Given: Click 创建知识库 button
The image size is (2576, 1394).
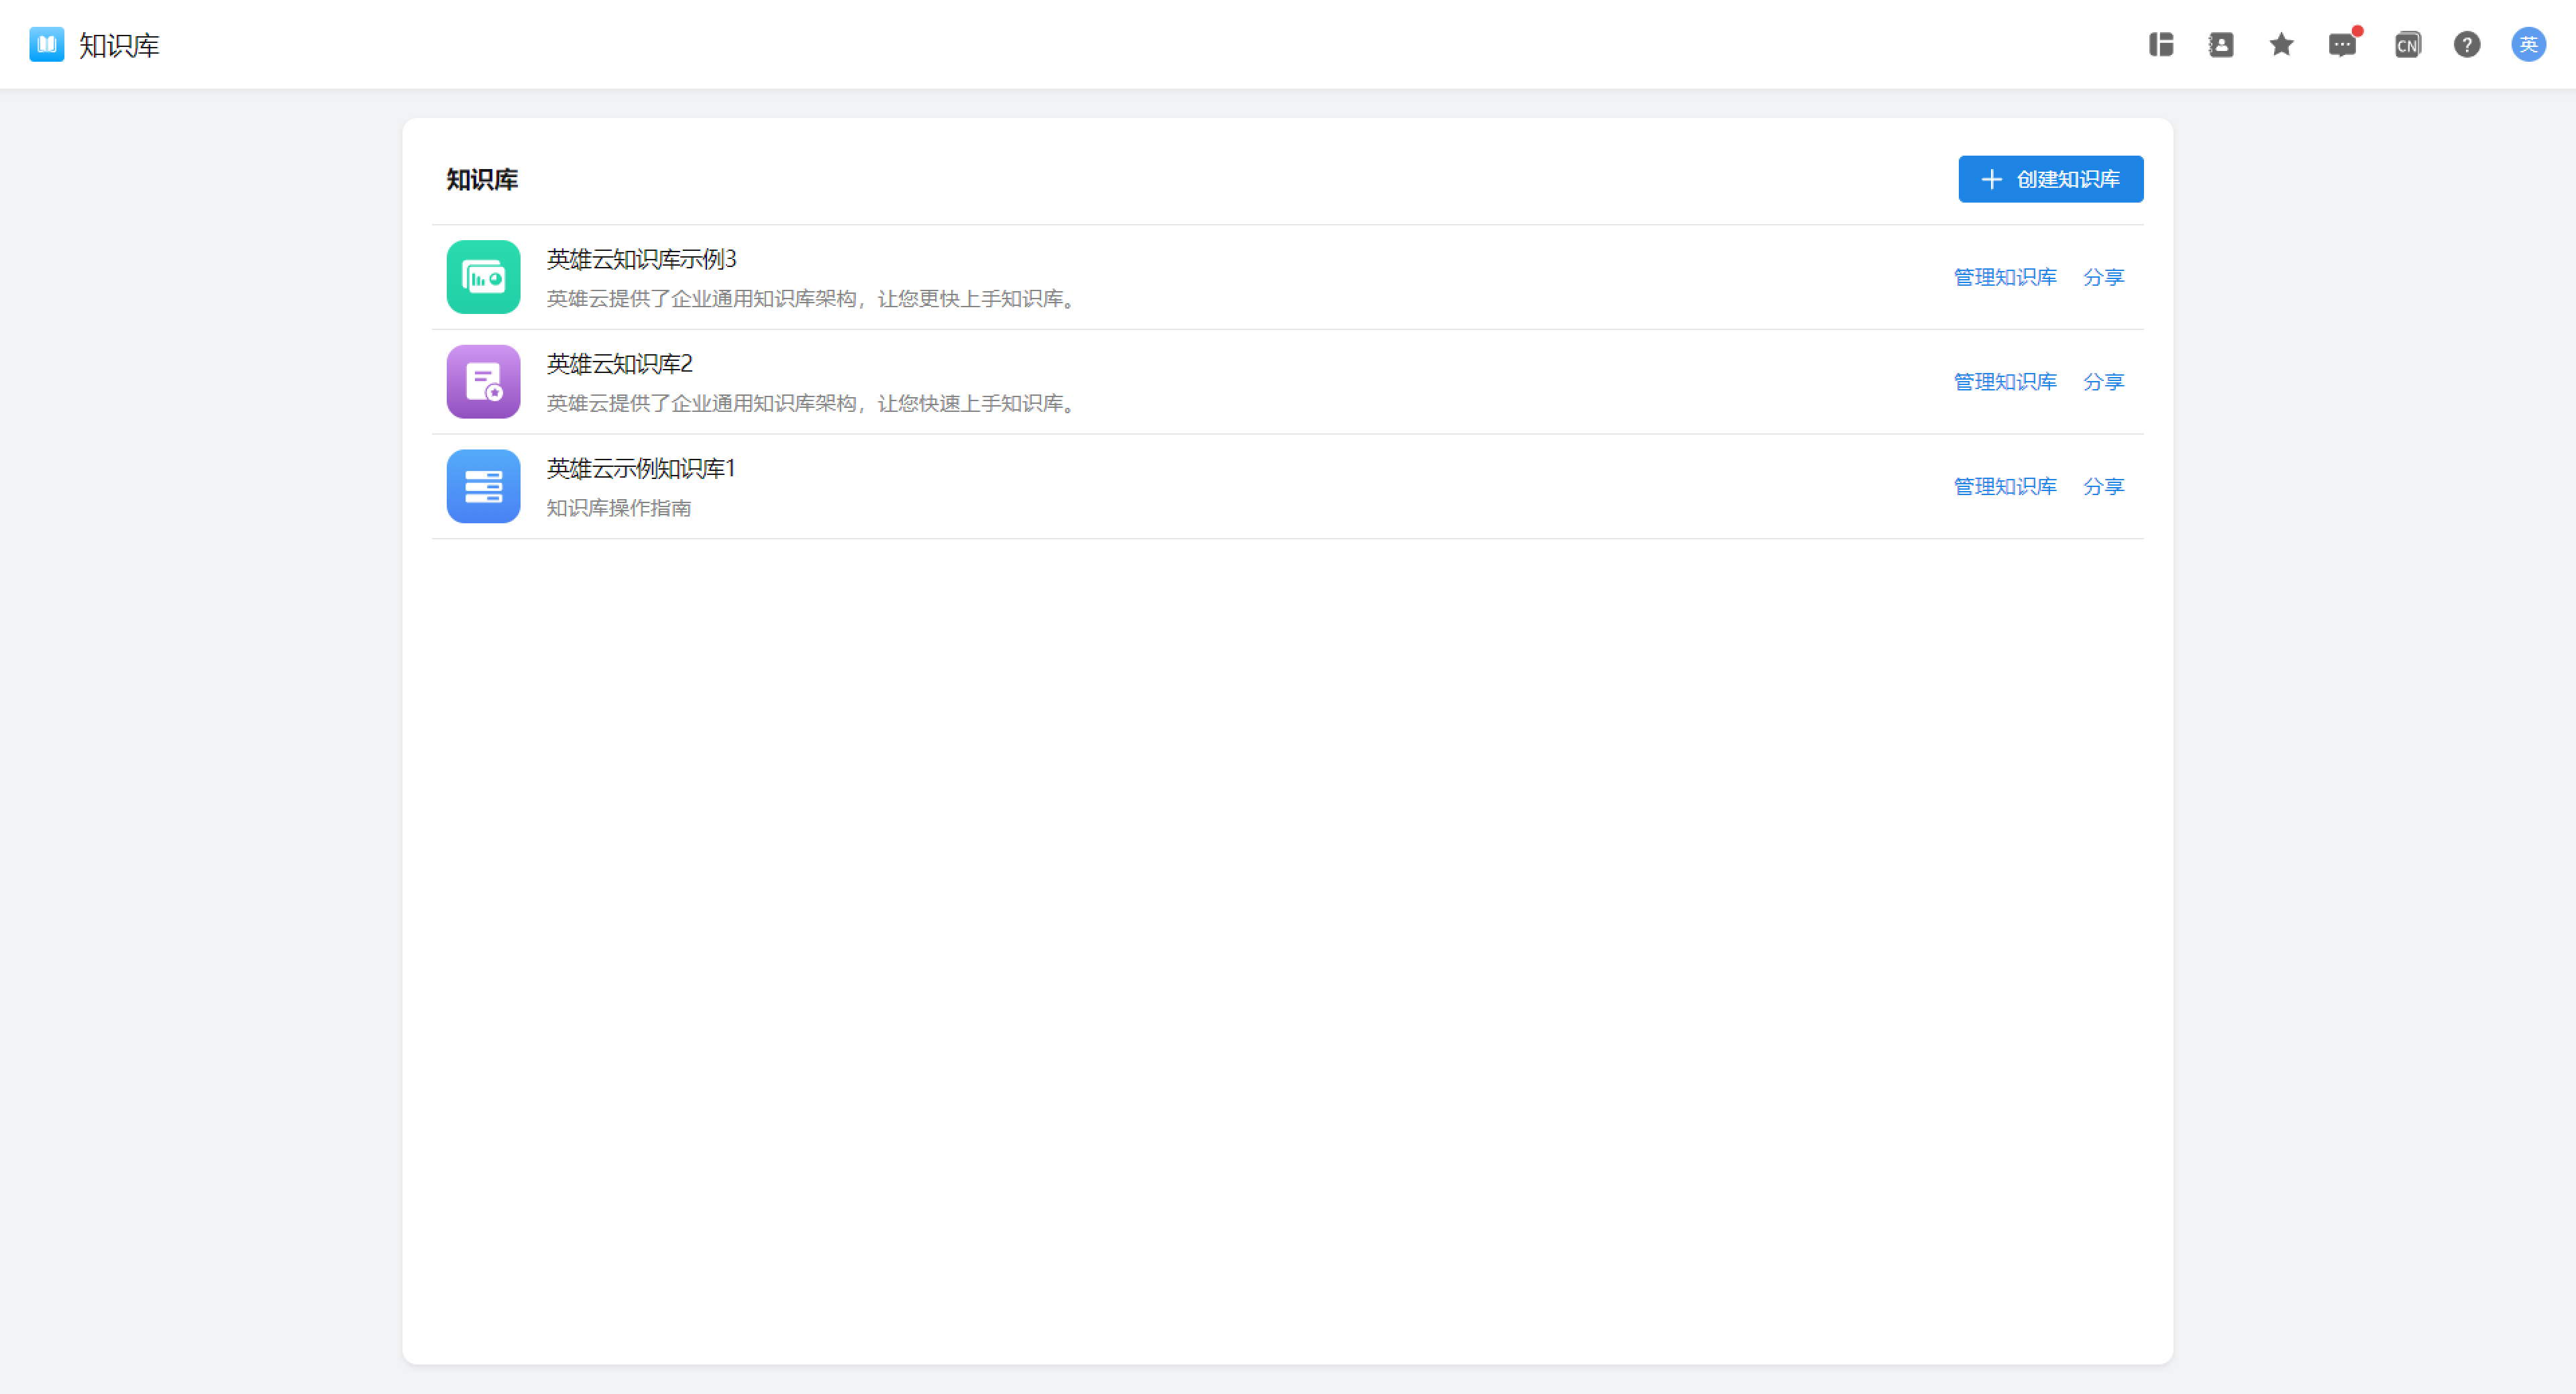Looking at the screenshot, I should [2050, 179].
